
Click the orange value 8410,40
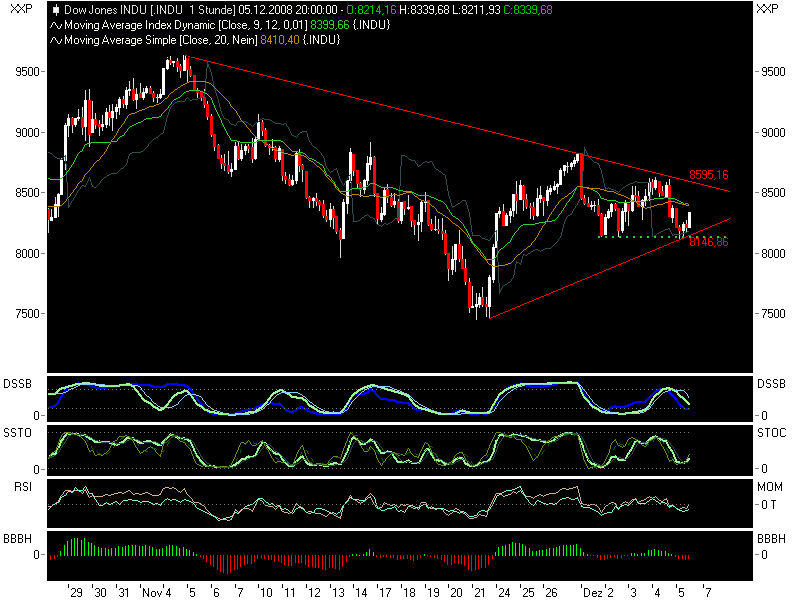coord(280,40)
